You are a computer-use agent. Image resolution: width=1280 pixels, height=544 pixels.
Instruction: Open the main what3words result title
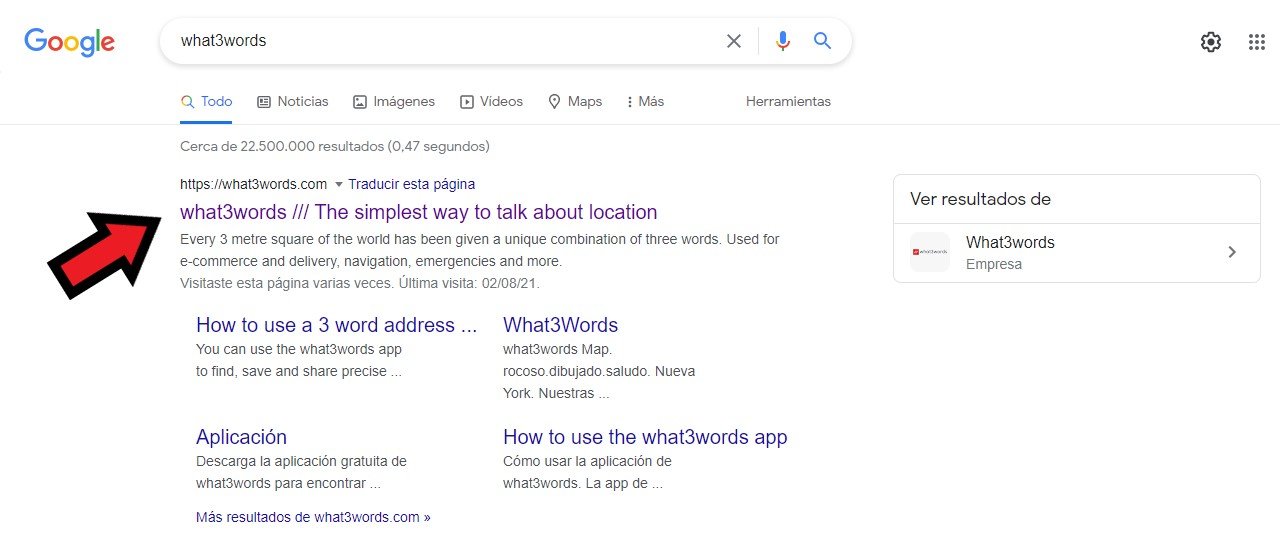pyautogui.click(x=419, y=212)
